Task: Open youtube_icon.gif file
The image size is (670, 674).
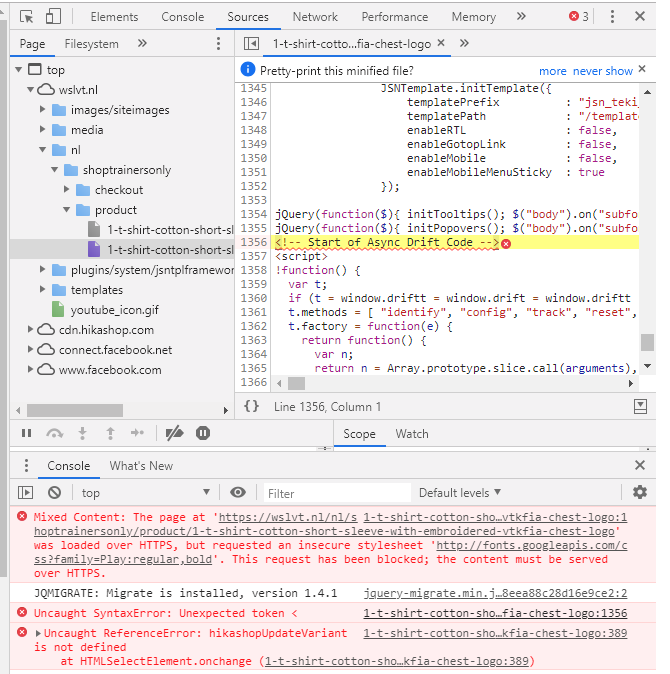Action: tap(114, 310)
